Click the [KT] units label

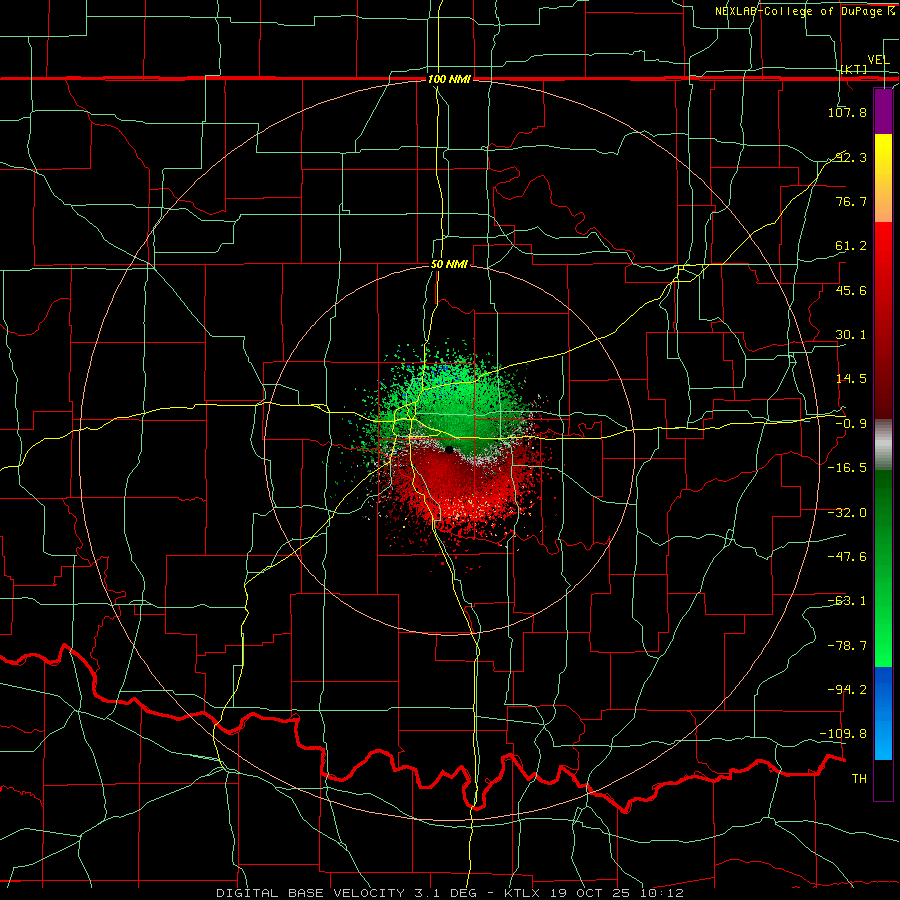tap(854, 69)
